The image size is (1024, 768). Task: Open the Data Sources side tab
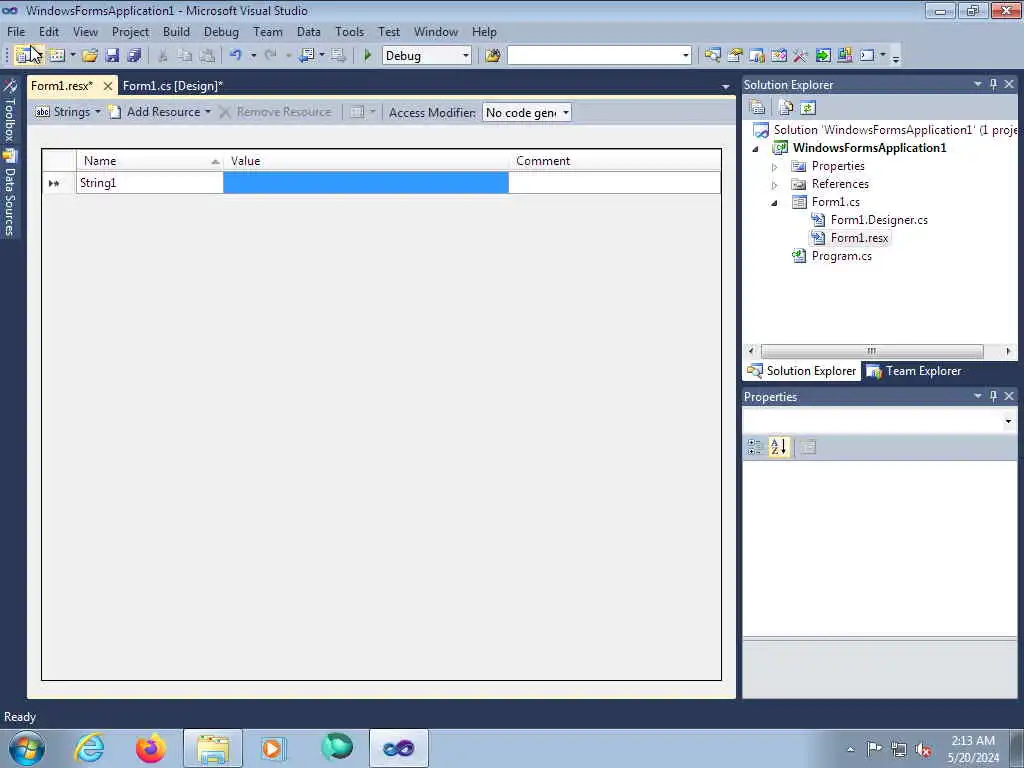tap(10, 192)
